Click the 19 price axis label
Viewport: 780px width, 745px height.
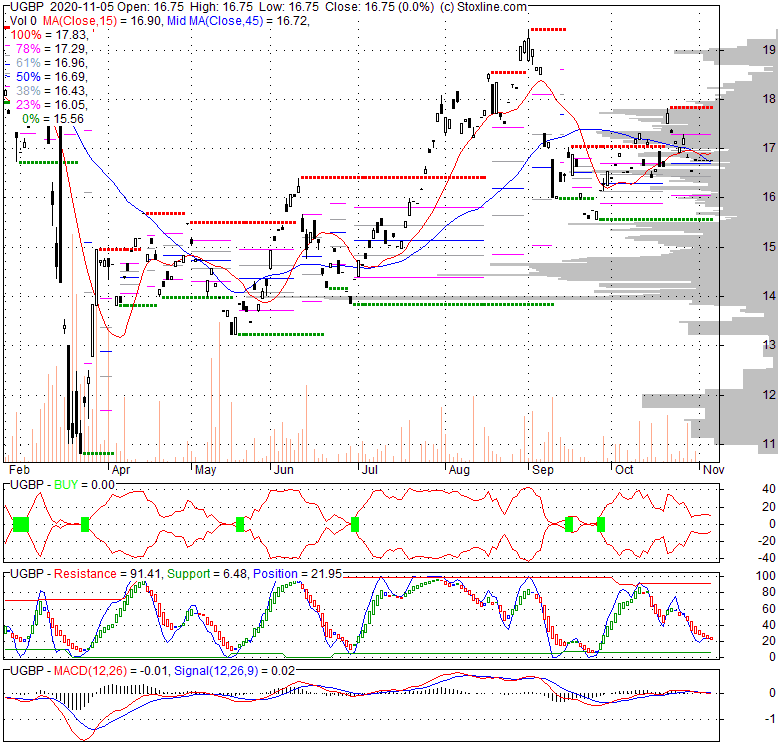click(x=769, y=49)
